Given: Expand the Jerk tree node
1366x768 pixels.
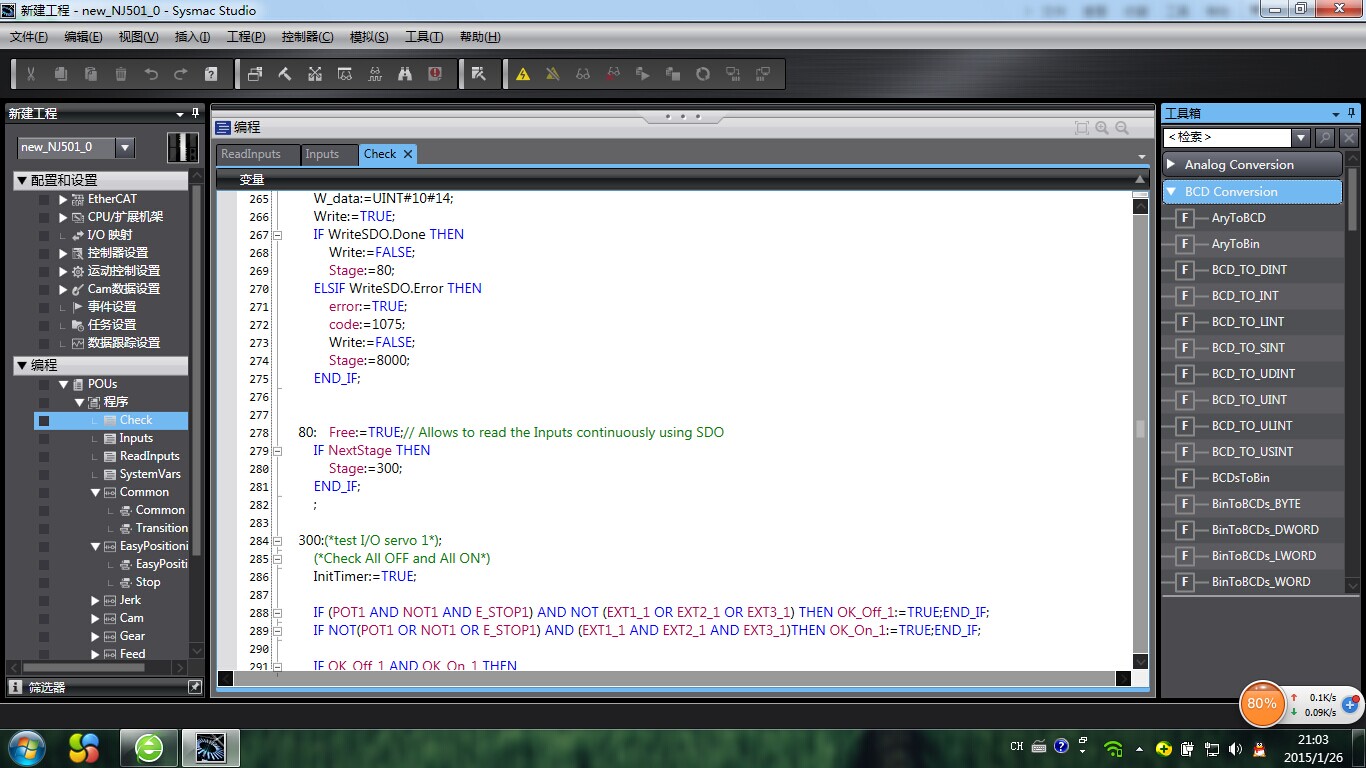Looking at the screenshot, I should pyautogui.click(x=95, y=600).
